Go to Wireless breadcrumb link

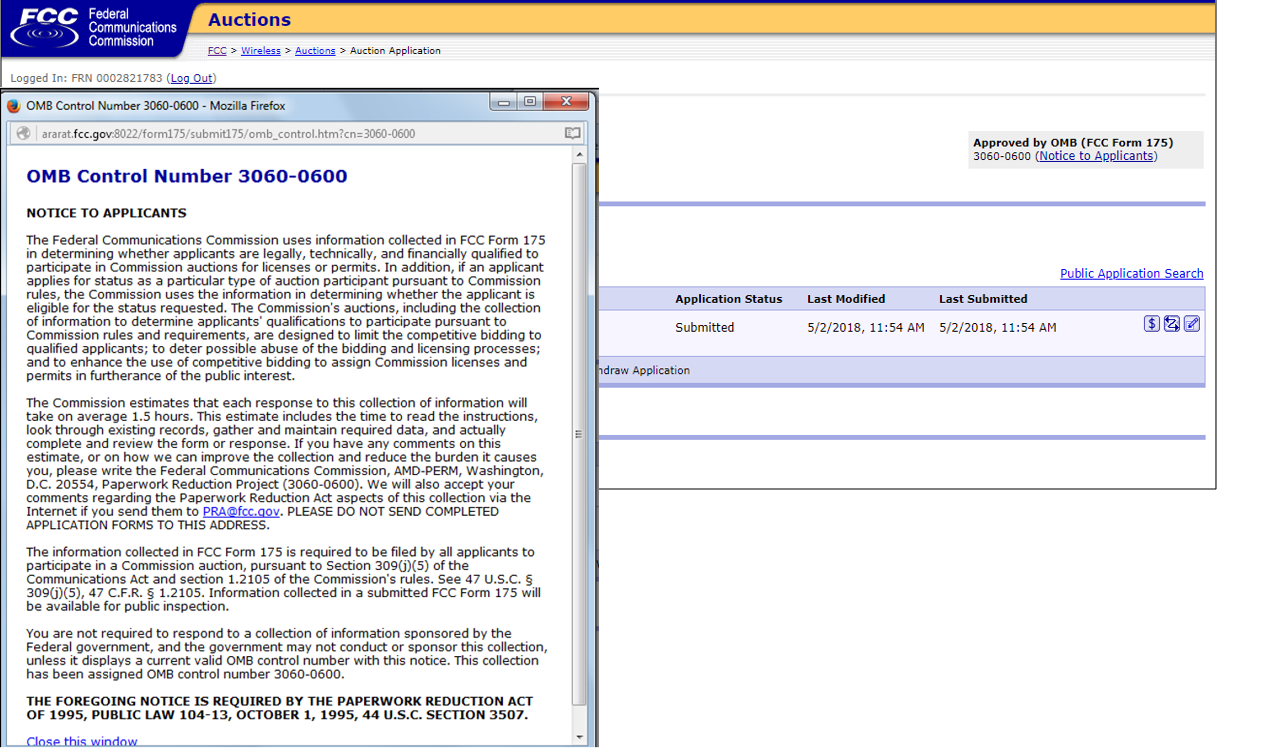[x=261, y=51]
